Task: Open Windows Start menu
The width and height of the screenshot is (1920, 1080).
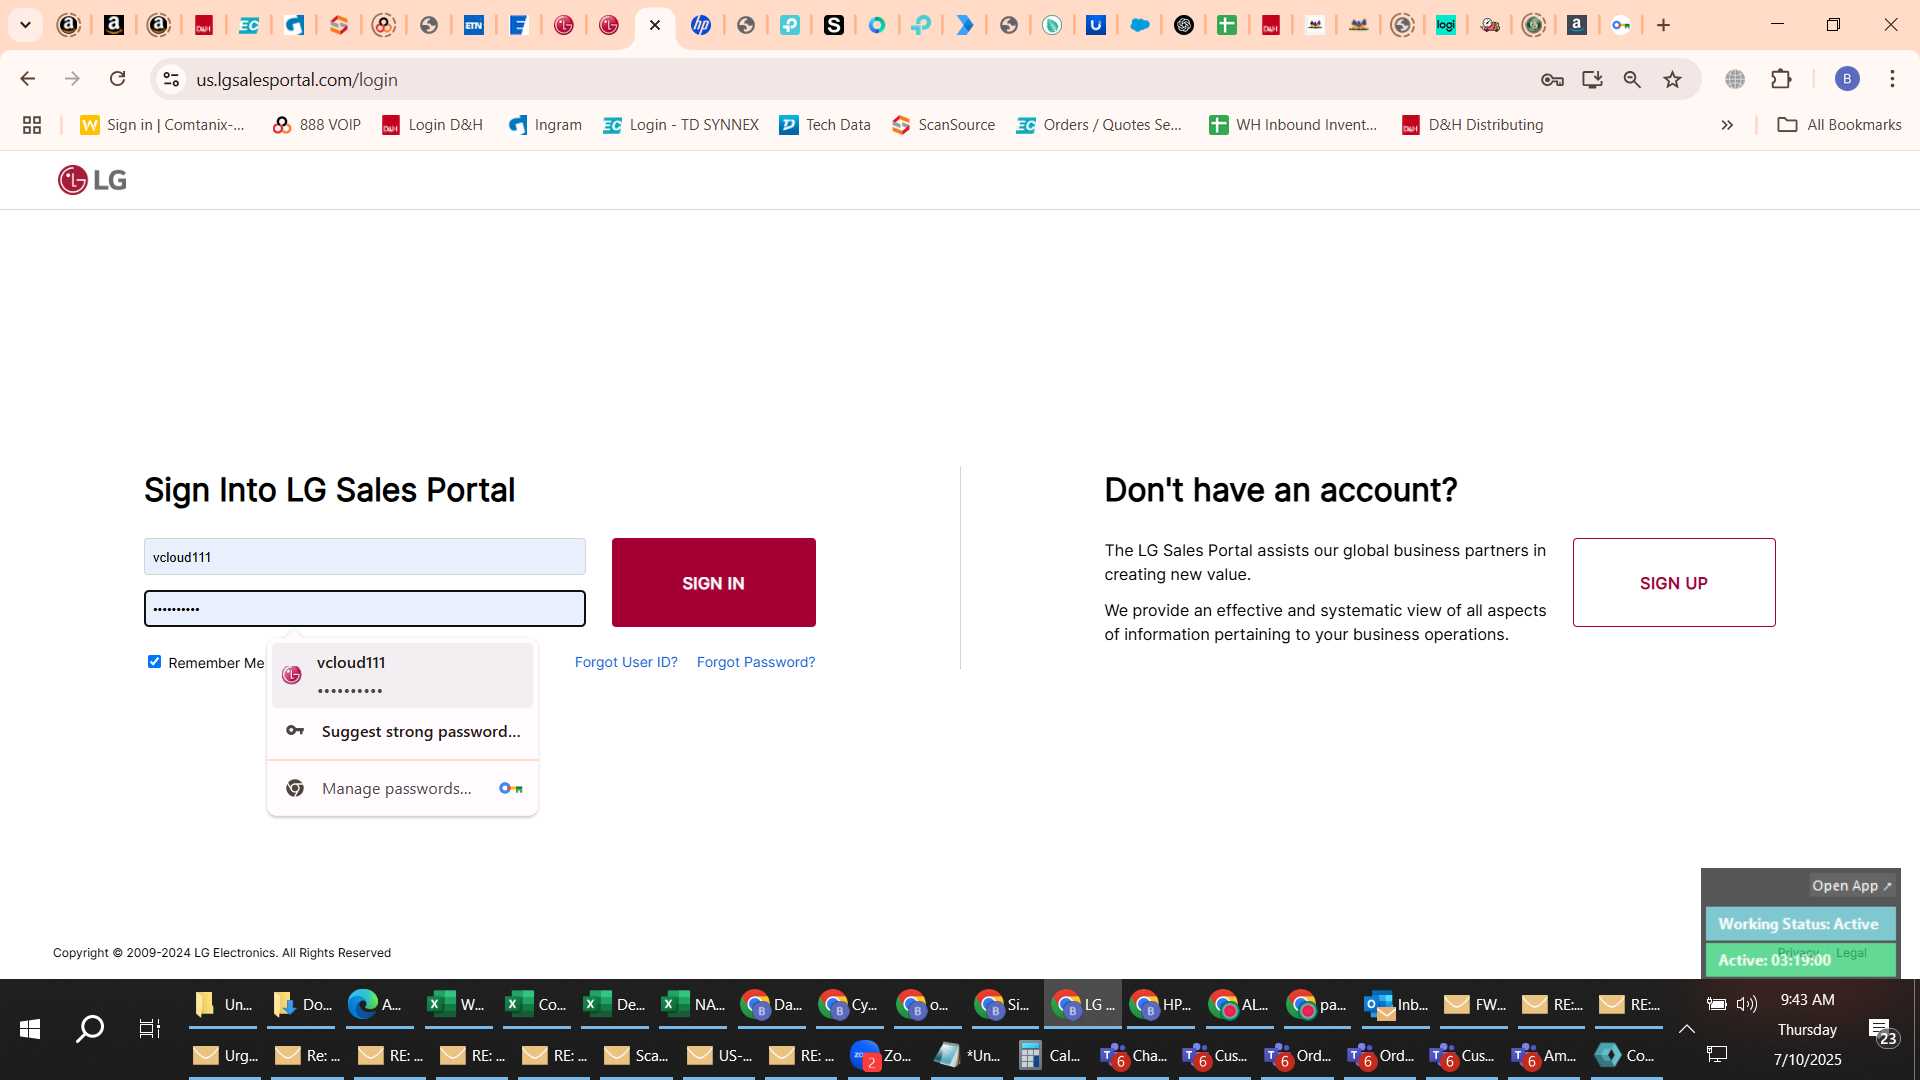Action: [30, 1029]
